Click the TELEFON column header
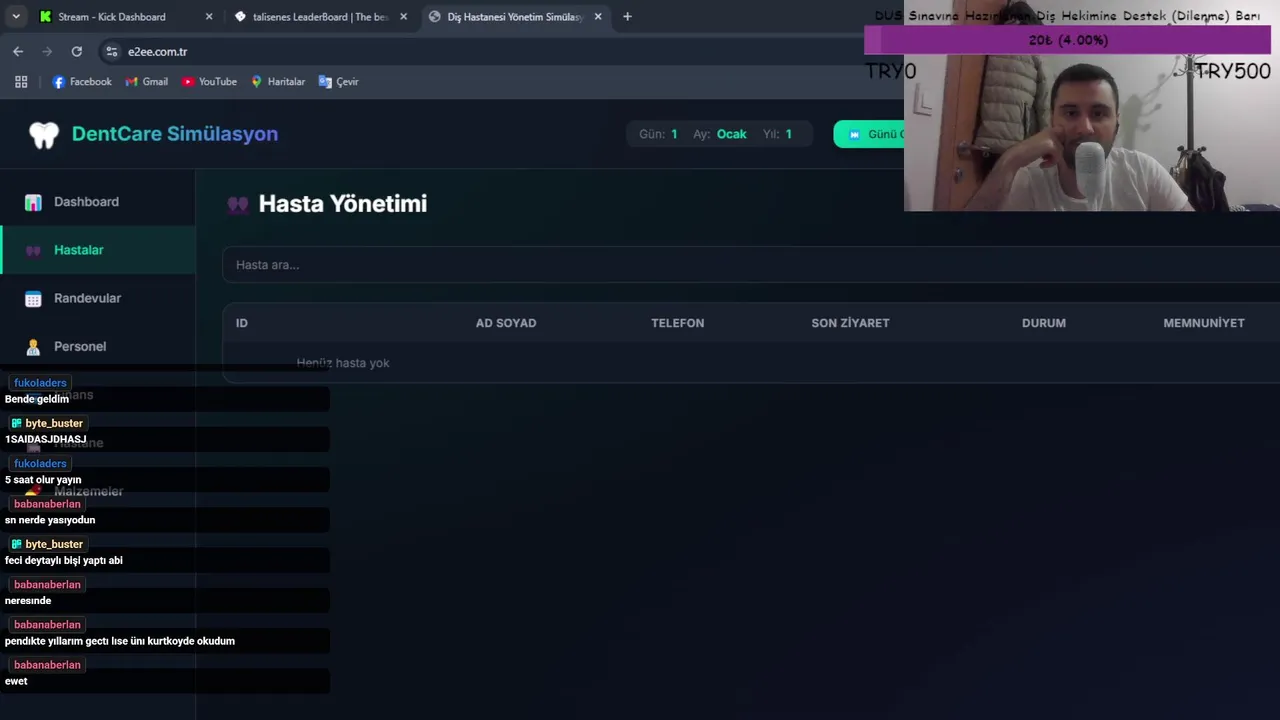 tap(678, 323)
